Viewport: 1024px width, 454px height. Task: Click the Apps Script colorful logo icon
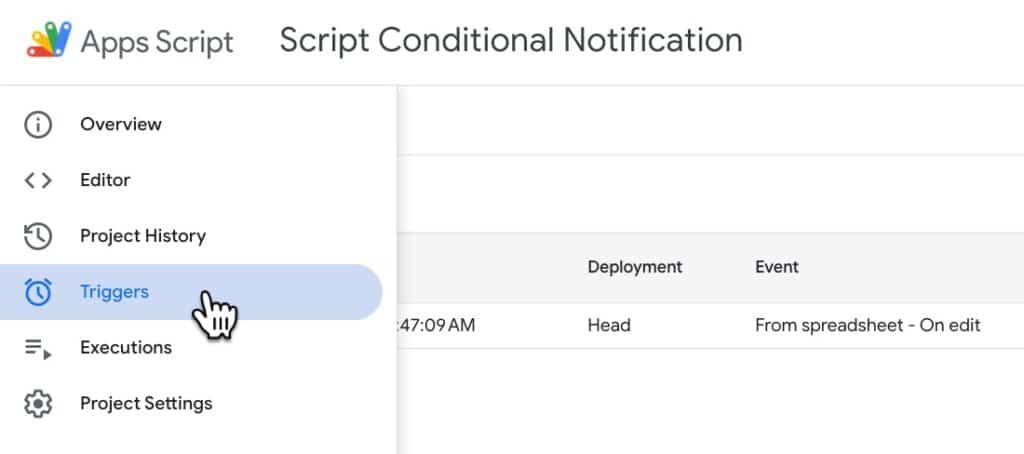[48, 41]
